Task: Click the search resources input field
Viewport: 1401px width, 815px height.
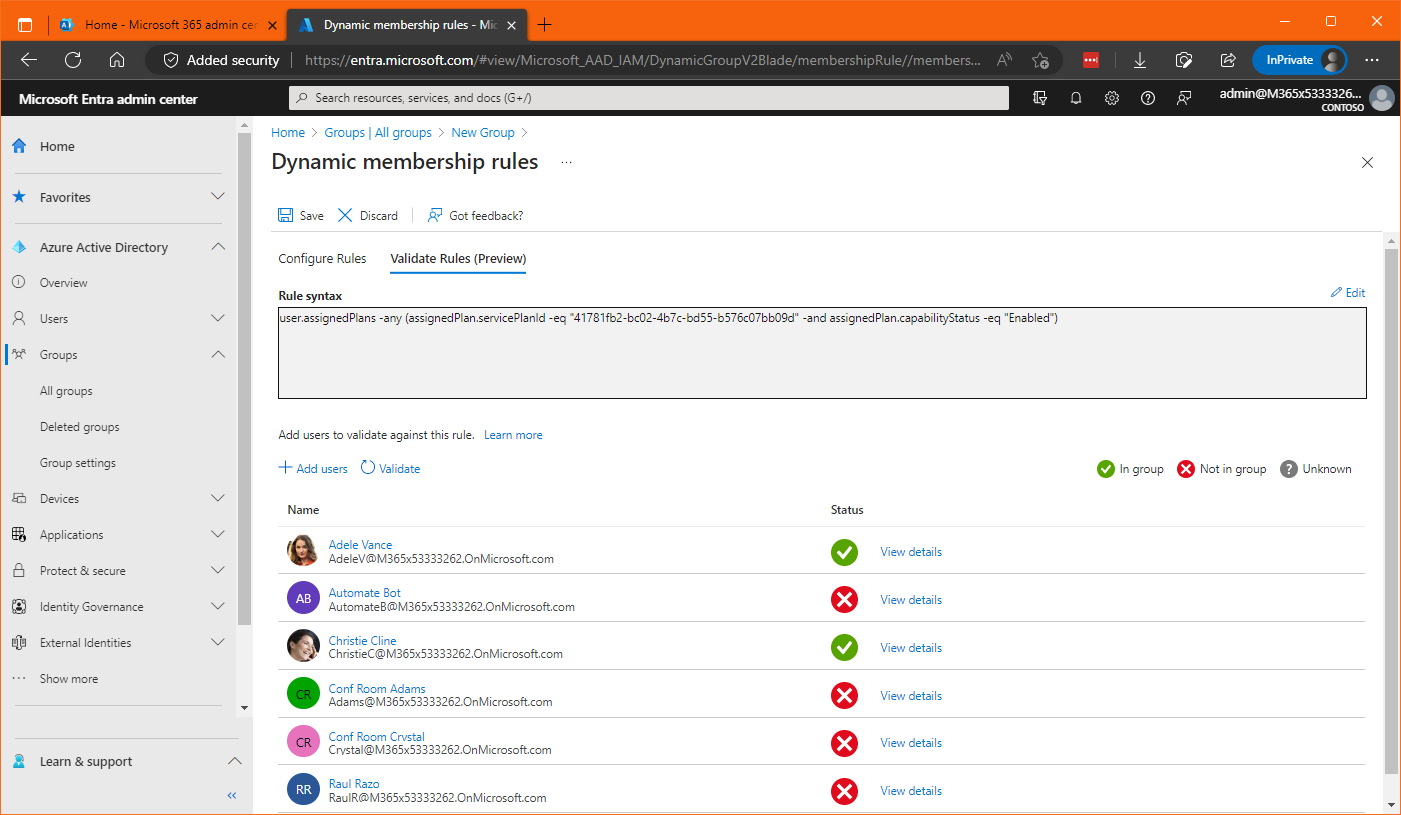Action: coord(650,98)
